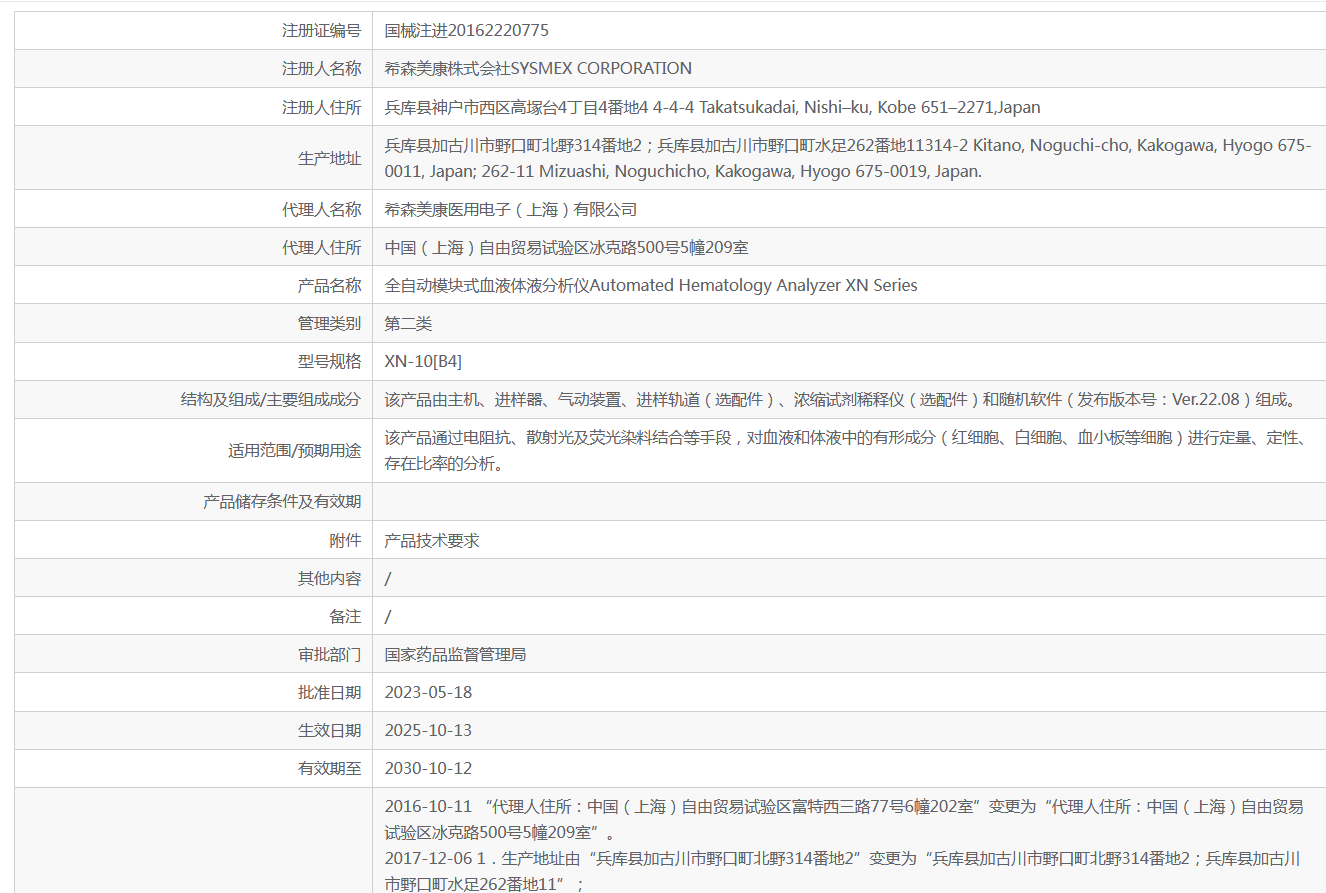Click the 管理类别 label
The image size is (1326, 893).
[329, 324]
